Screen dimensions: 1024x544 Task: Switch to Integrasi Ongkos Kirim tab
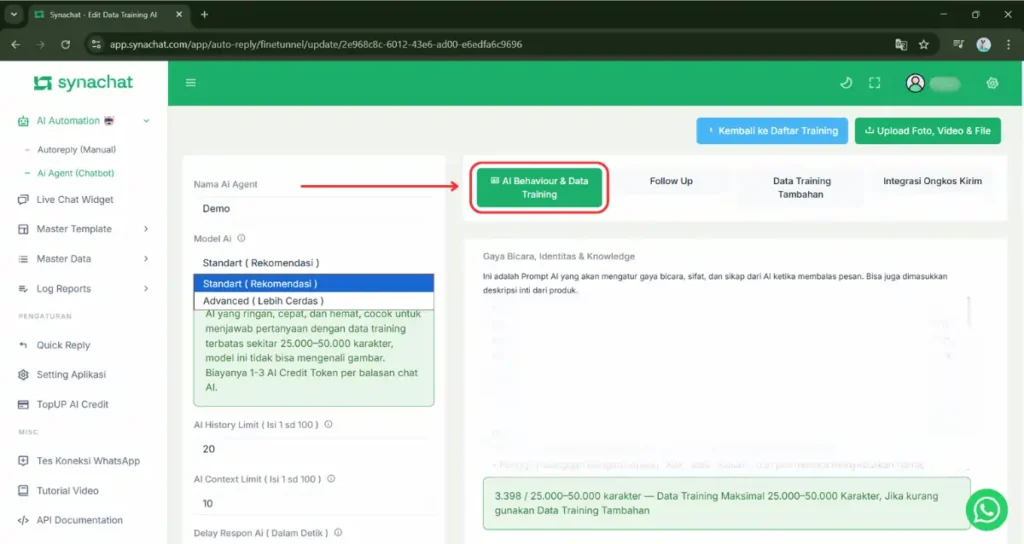[x=932, y=181]
